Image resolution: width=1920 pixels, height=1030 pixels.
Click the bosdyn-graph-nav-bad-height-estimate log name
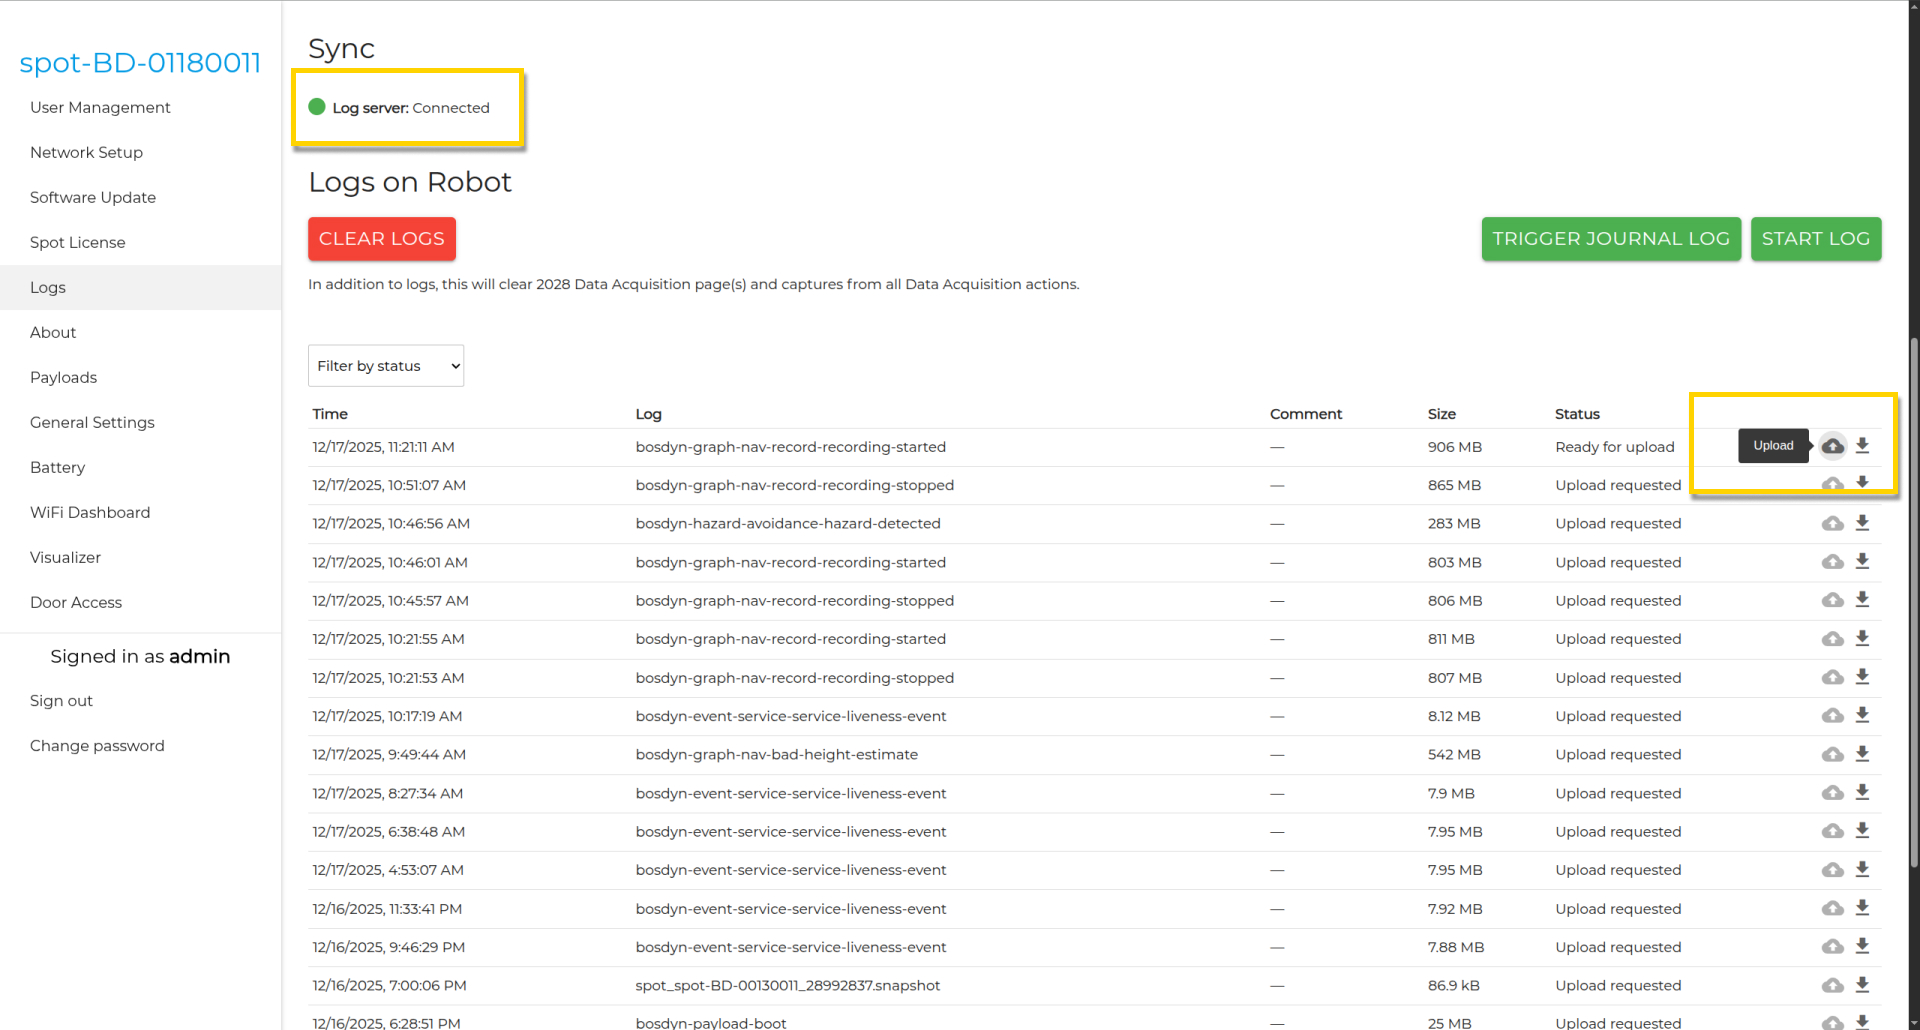(x=777, y=754)
